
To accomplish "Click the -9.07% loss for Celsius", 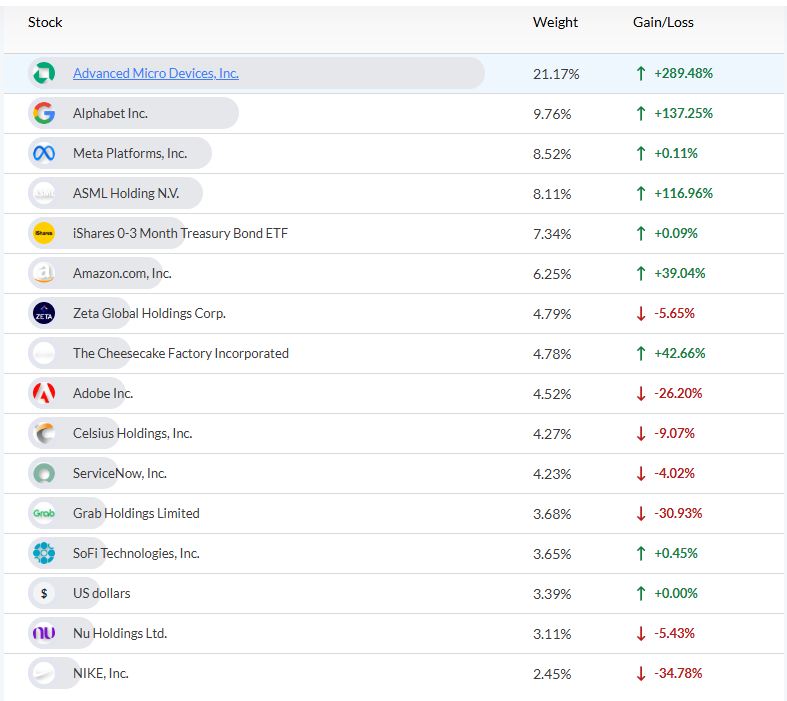I will click(675, 433).
